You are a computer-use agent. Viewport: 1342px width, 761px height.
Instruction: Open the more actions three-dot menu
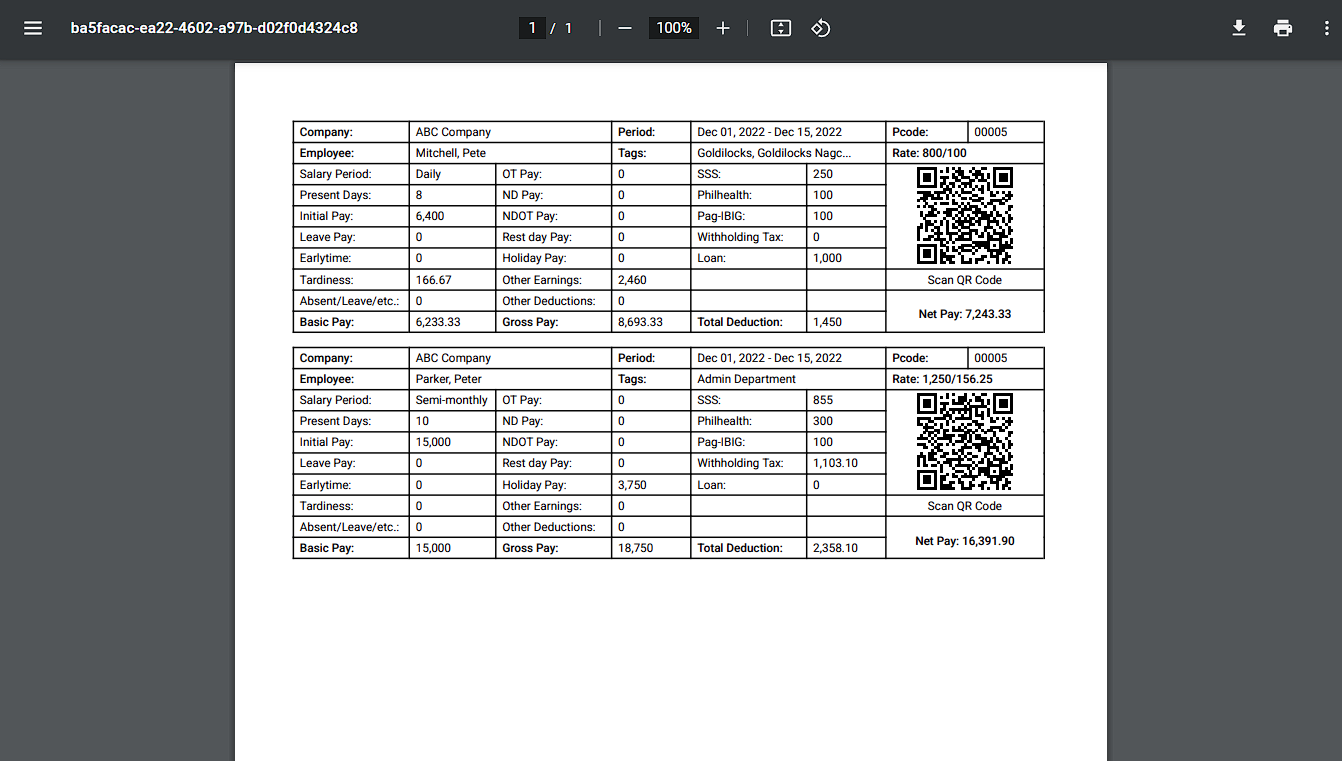pos(1326,28)
